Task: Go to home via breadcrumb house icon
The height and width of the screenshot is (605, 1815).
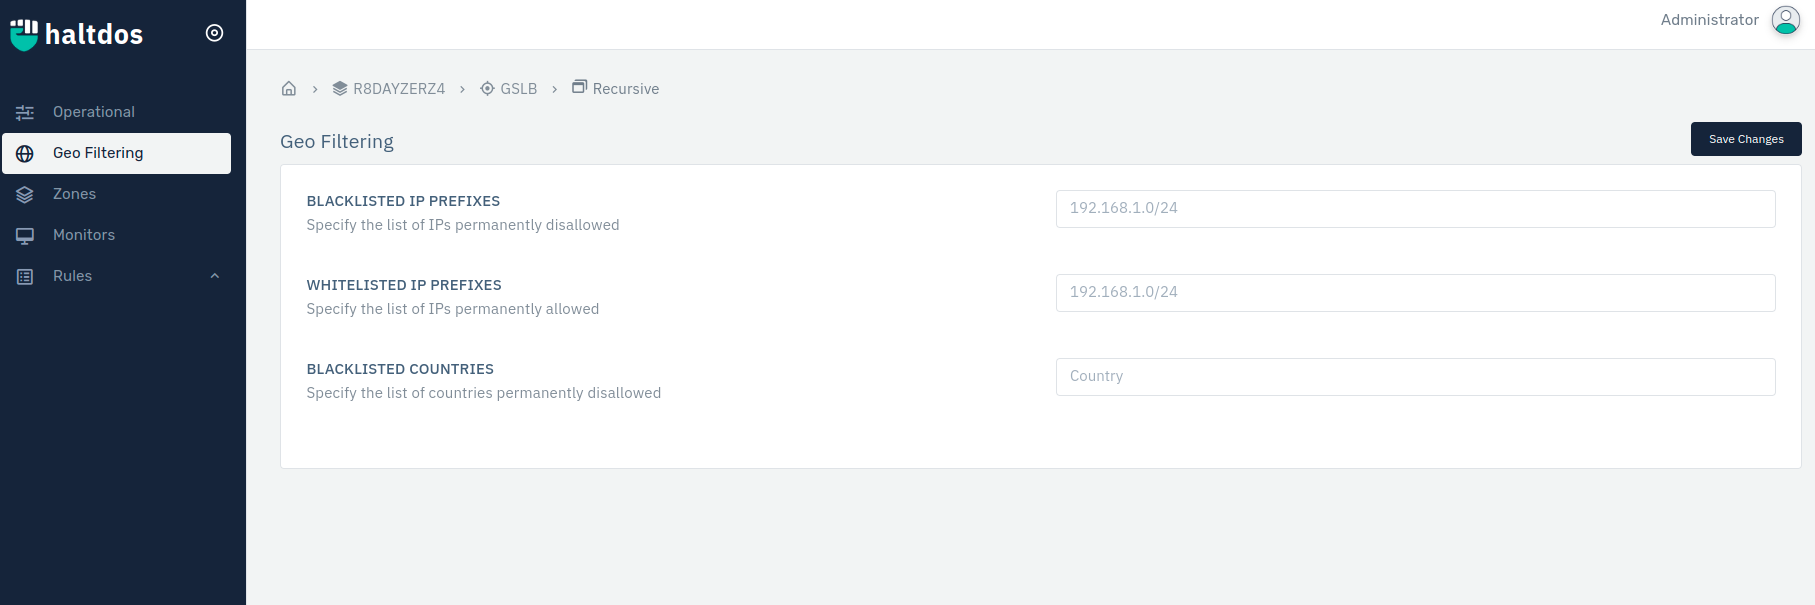Action: click(x=289, y=88)
